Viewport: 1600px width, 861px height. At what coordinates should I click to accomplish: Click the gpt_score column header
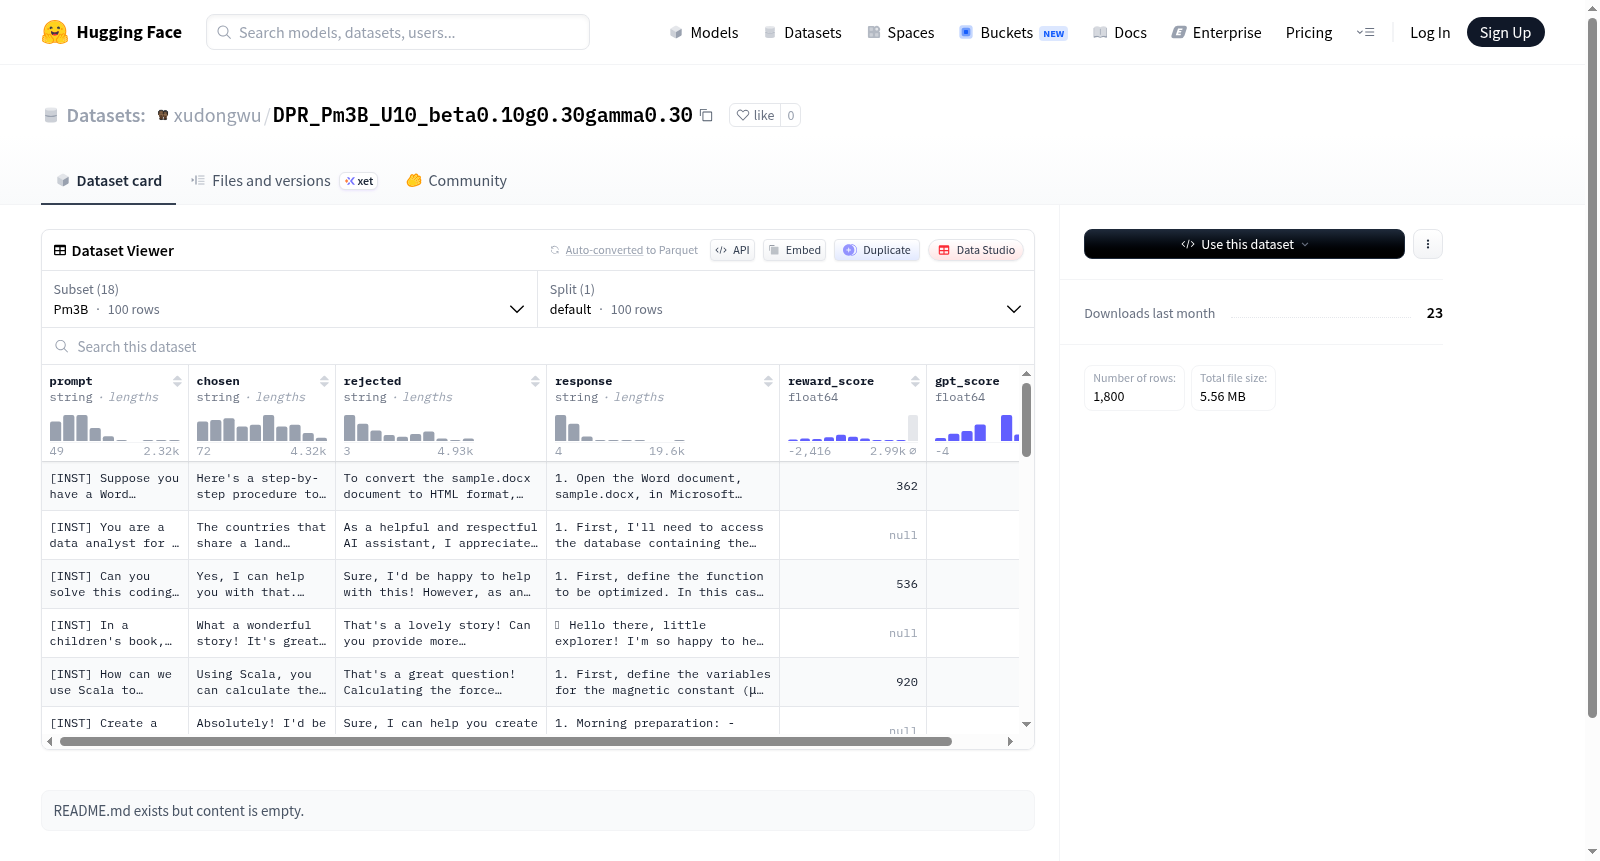coord(967,381)
